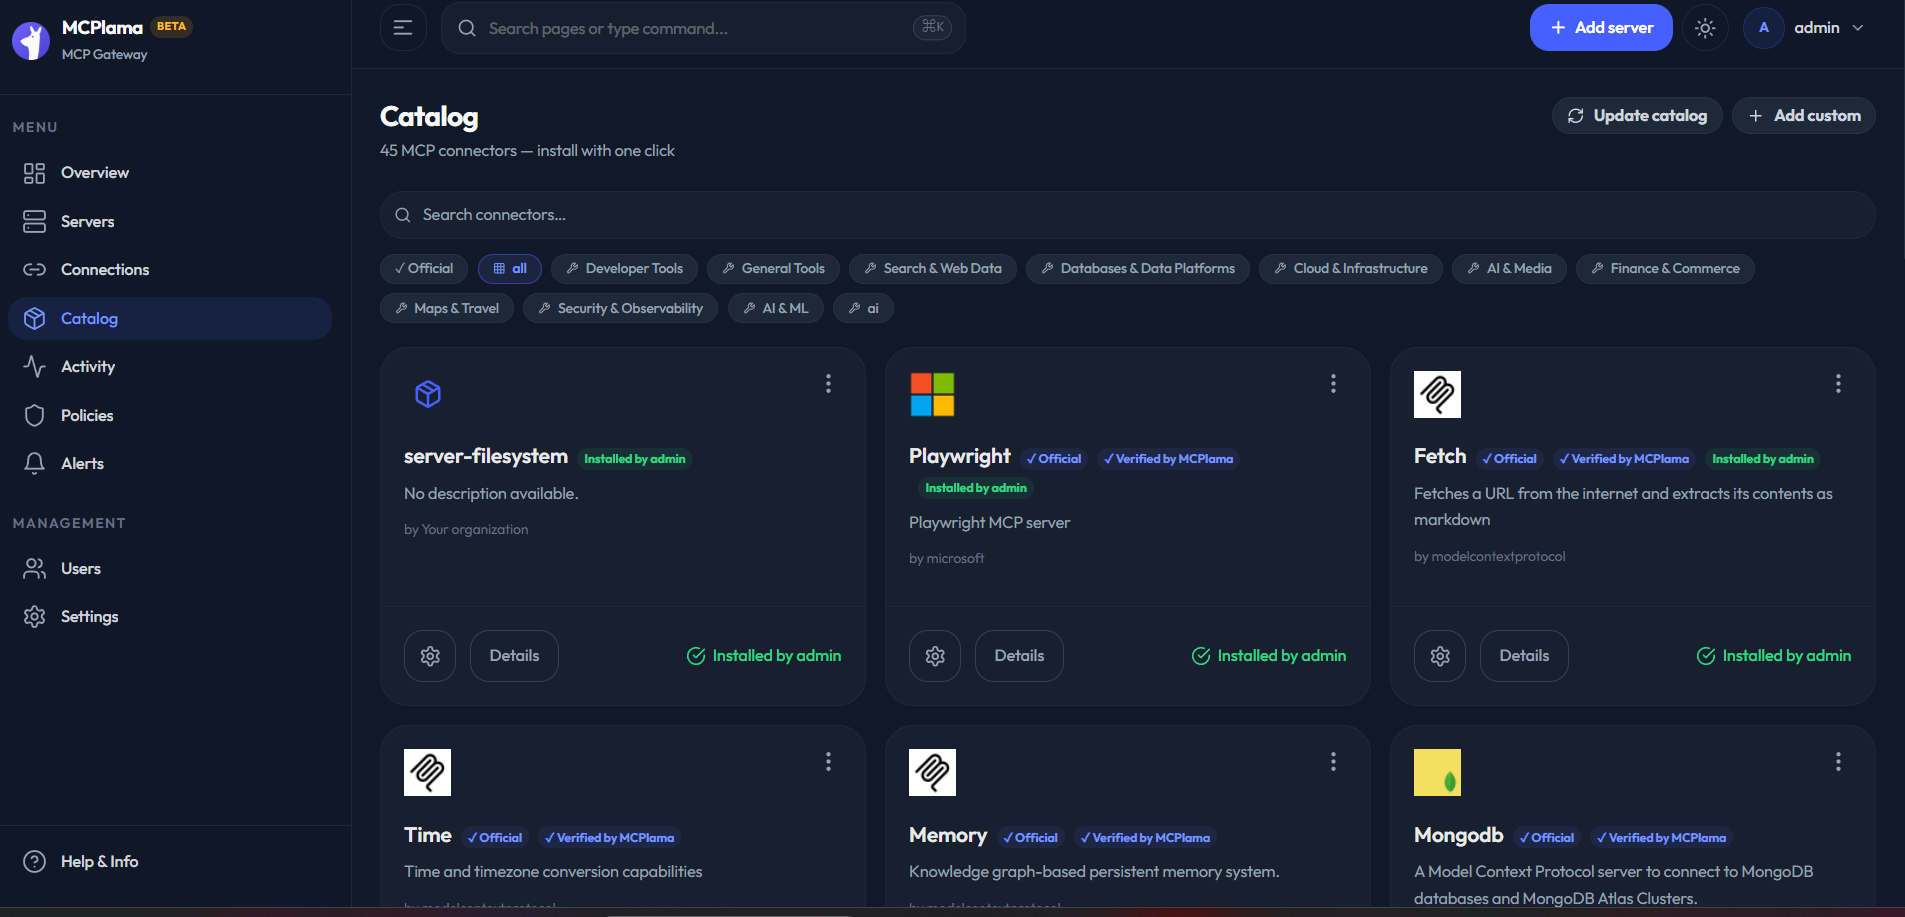
Task: Collapse the sidebar with hamburger icon
Action: [x=403, y=28]
